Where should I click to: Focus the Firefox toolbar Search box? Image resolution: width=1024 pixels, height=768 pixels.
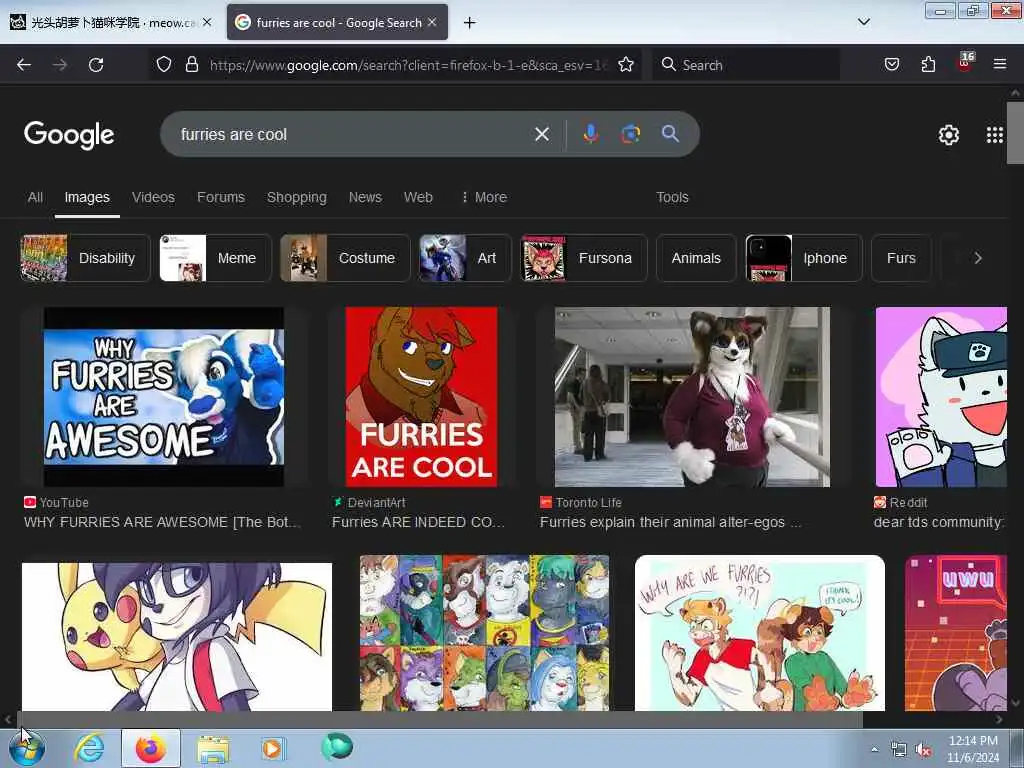point(746,65)
